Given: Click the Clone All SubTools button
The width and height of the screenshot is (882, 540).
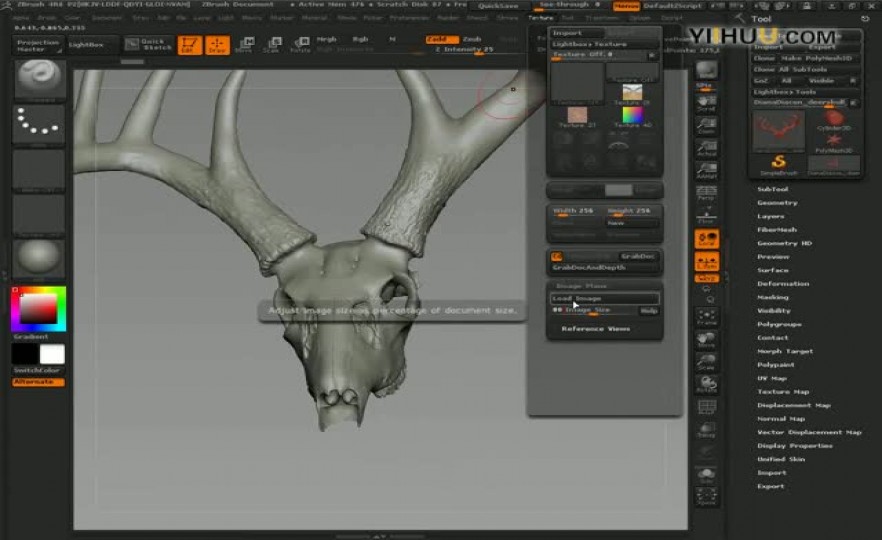Looking at the screenshot, I should [806, 70].
